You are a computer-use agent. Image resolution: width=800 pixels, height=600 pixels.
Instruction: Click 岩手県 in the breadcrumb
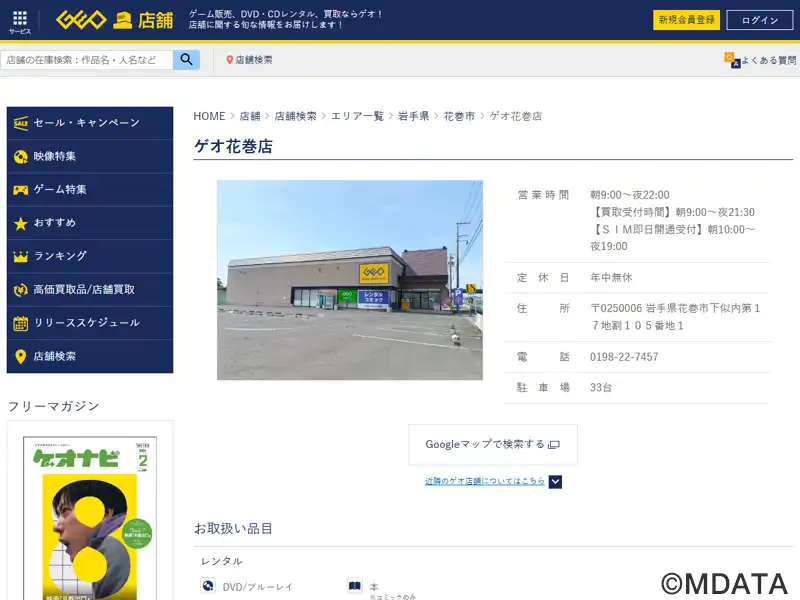point(413,116)
